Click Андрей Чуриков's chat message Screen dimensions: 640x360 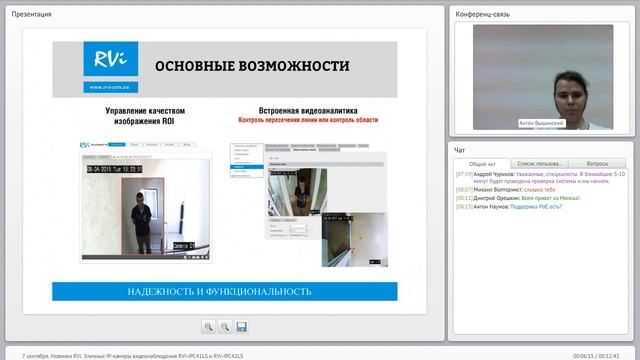(x=540, y=178)
